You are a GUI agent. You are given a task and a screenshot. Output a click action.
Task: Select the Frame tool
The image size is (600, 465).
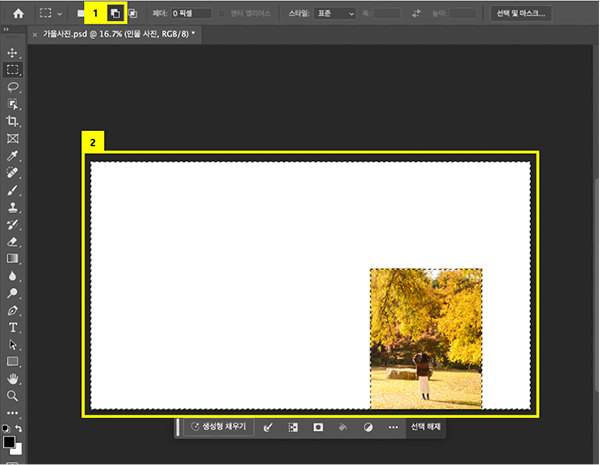(12, 139)
